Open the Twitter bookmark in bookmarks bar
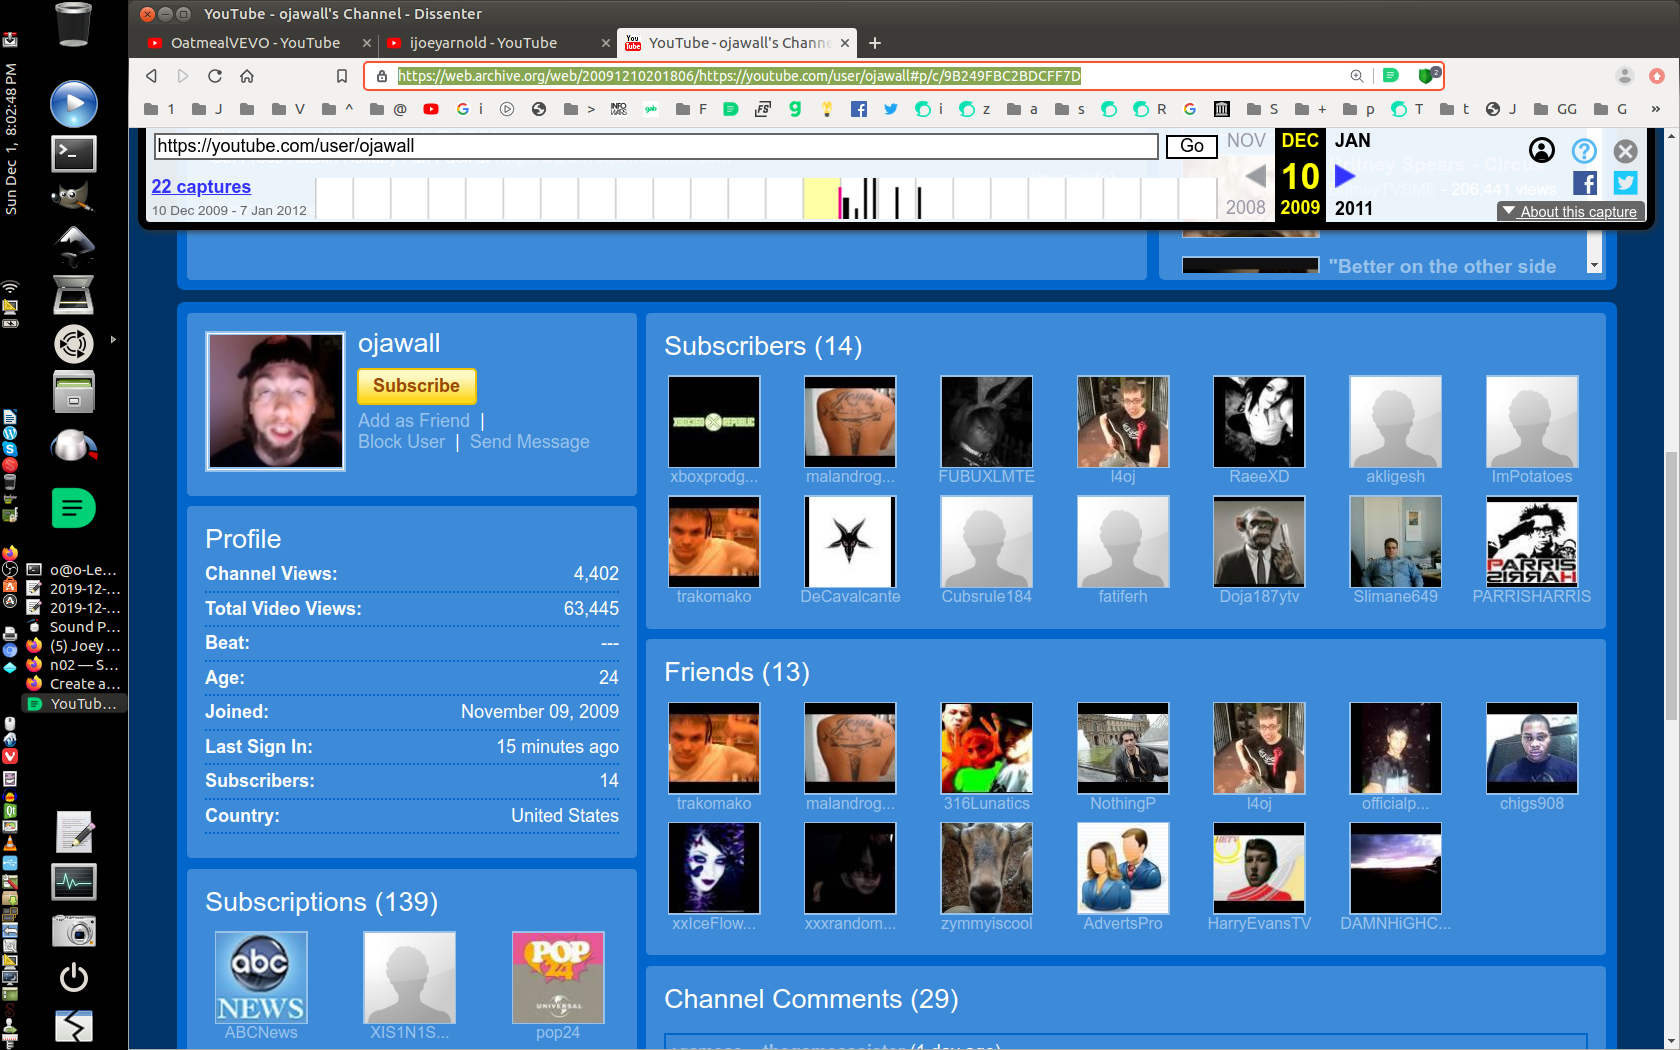This screenshot has width=1680, height=1050. pyautogui.click(x=891, y=109)
